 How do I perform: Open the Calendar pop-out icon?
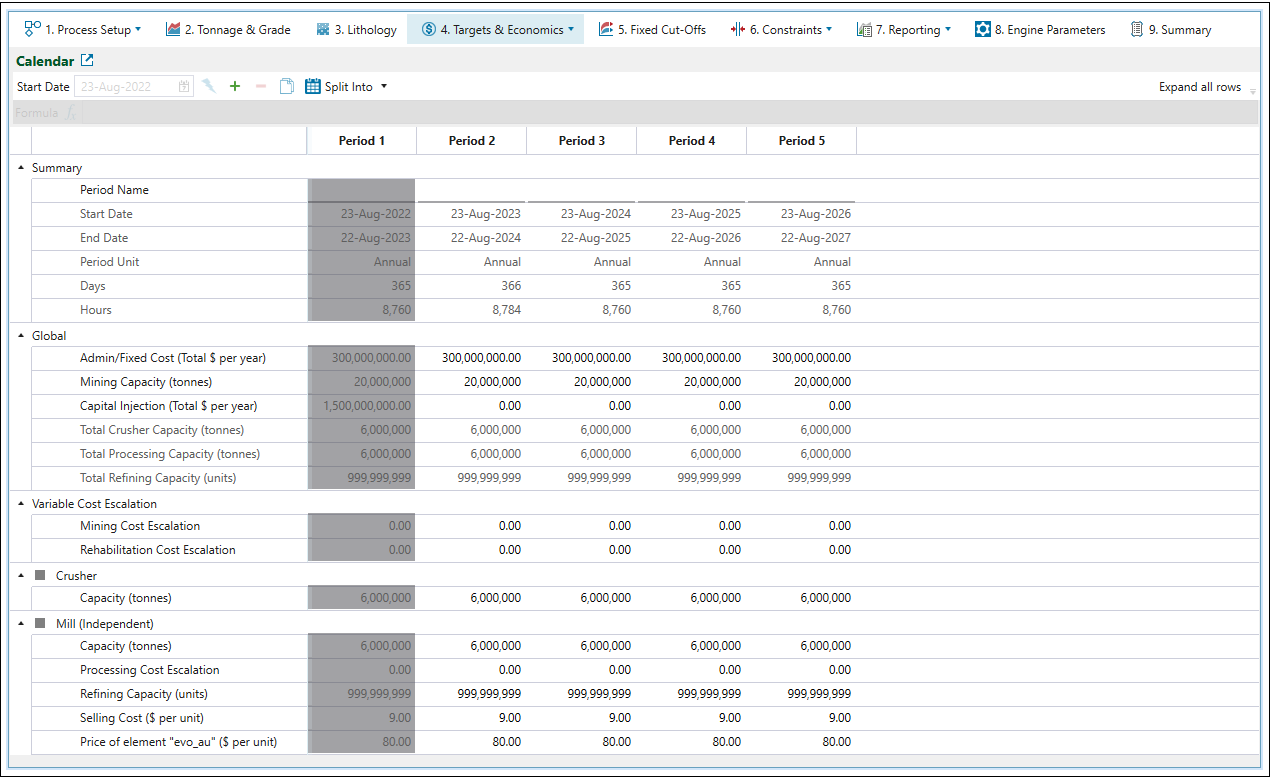coord(87,61)
